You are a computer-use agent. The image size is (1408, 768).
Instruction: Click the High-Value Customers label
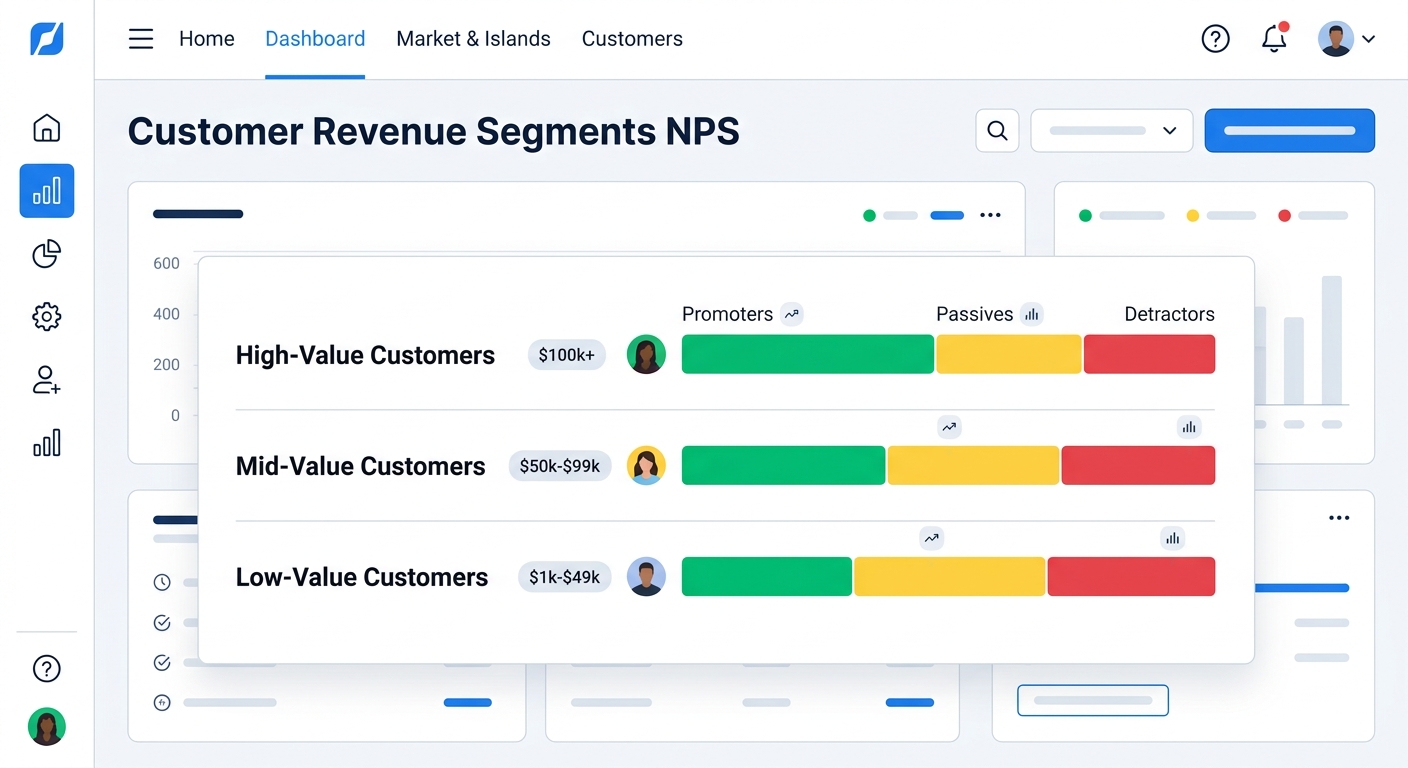pyautogui.click(x=365, y=355)
